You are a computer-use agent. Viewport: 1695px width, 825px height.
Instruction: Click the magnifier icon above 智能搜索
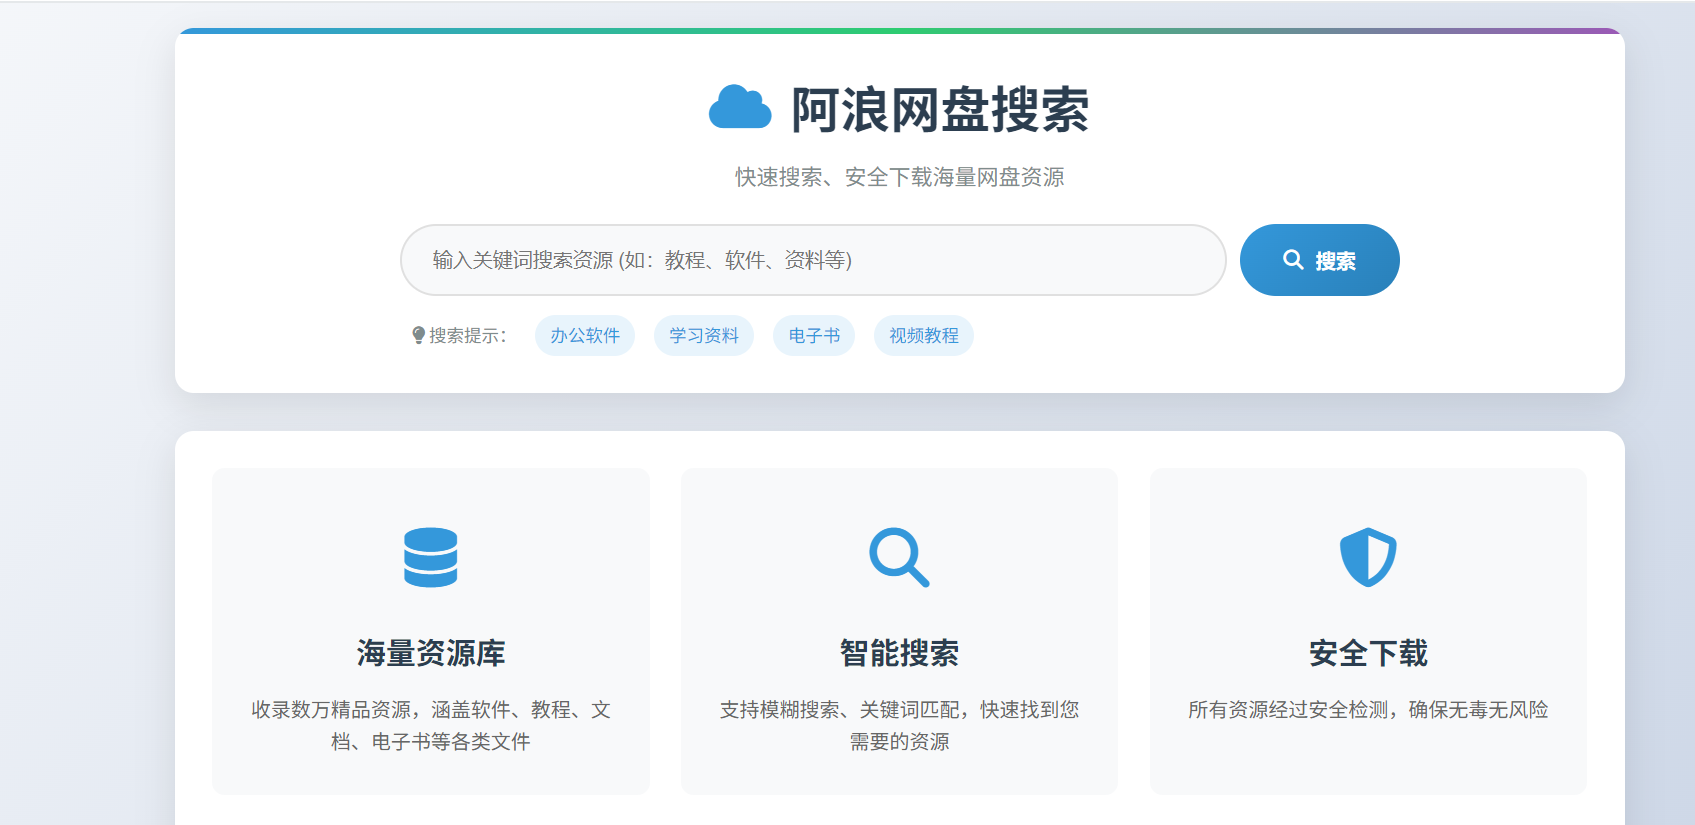pyautogui.click(x=899, y=557)
